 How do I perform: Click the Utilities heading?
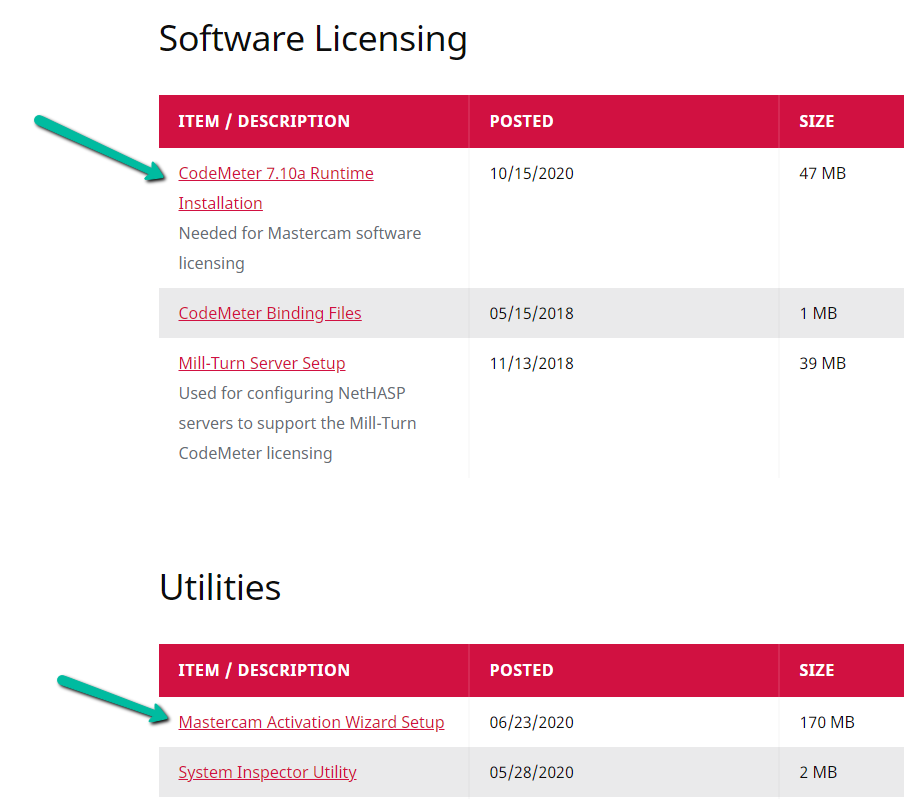click(x=220, y=587)
